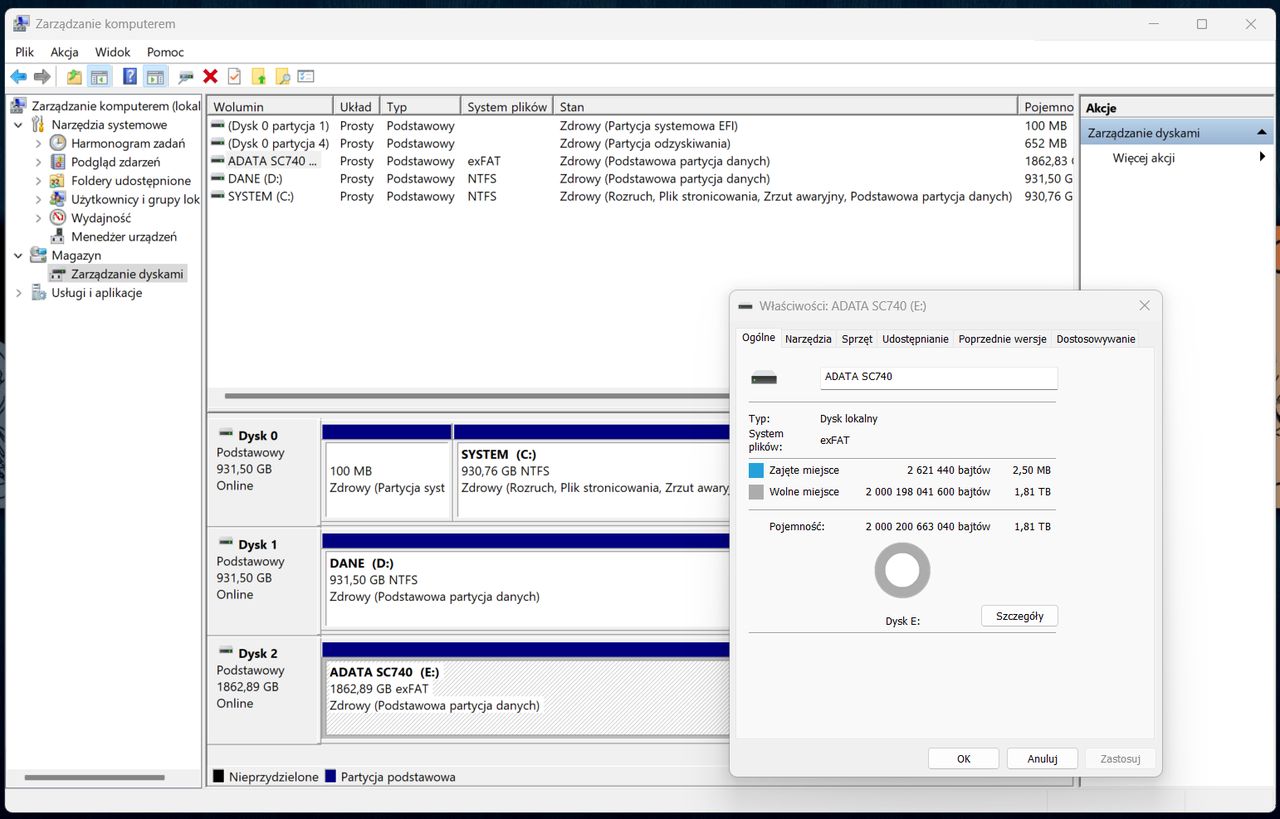Screen dimensions: 1280x819
Task: Select the SYSTEM (C:) volume row
Action: [641, 197]
